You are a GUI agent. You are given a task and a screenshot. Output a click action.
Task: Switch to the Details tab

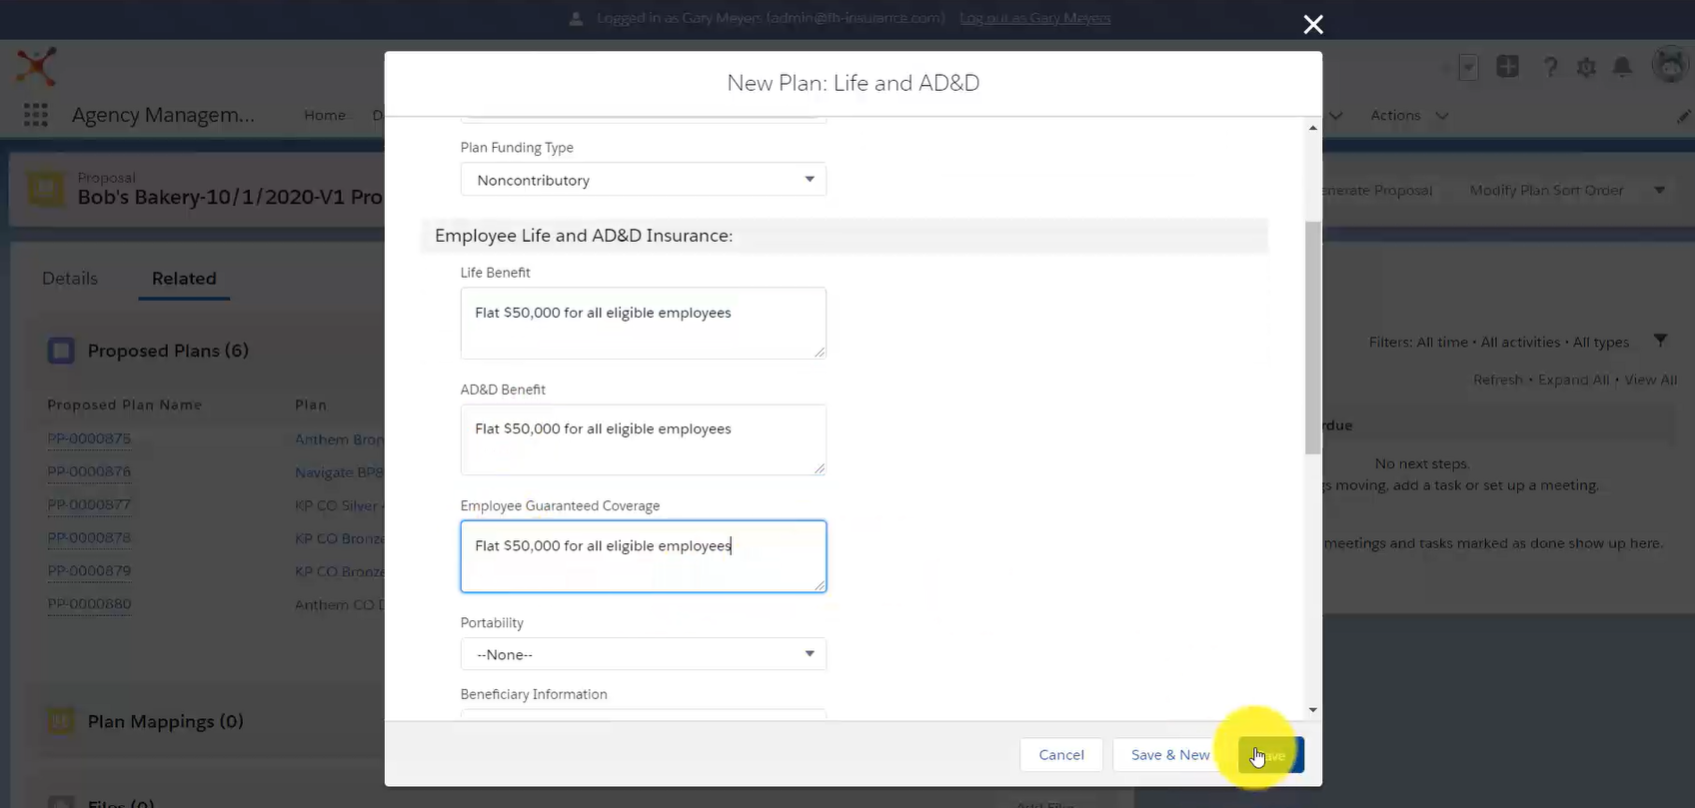(70, 278)
